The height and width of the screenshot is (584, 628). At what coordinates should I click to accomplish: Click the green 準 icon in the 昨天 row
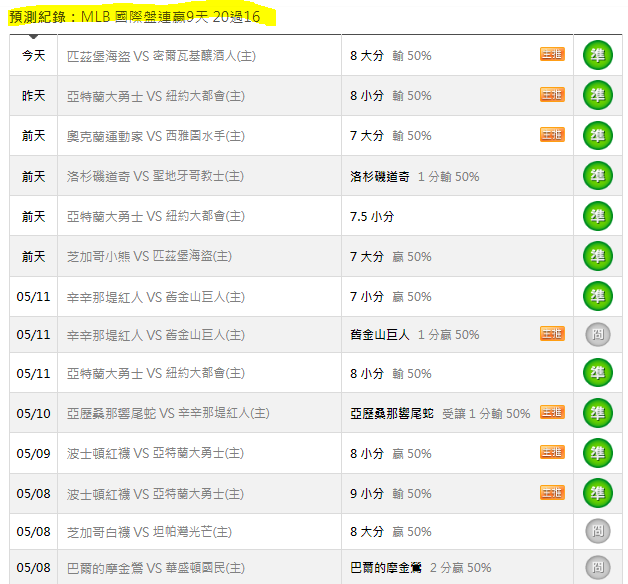pyautogui.click(x=598, y=95)
